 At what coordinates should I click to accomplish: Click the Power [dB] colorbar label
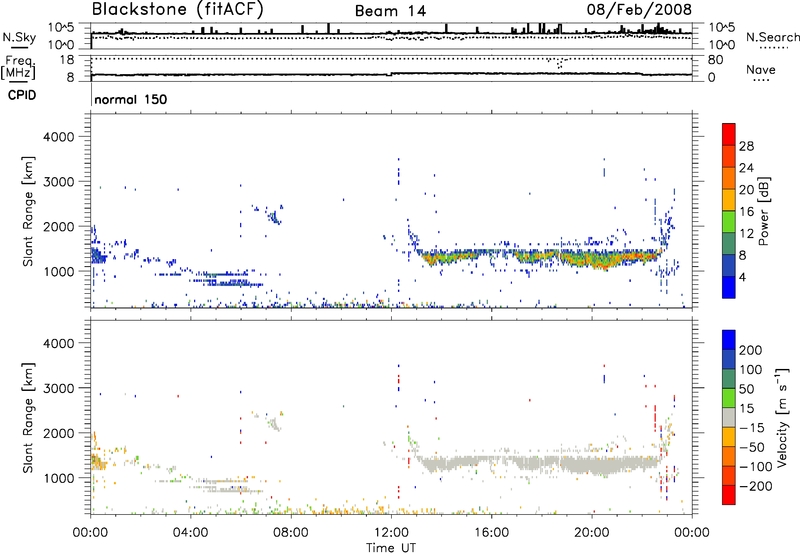[763, 211]
